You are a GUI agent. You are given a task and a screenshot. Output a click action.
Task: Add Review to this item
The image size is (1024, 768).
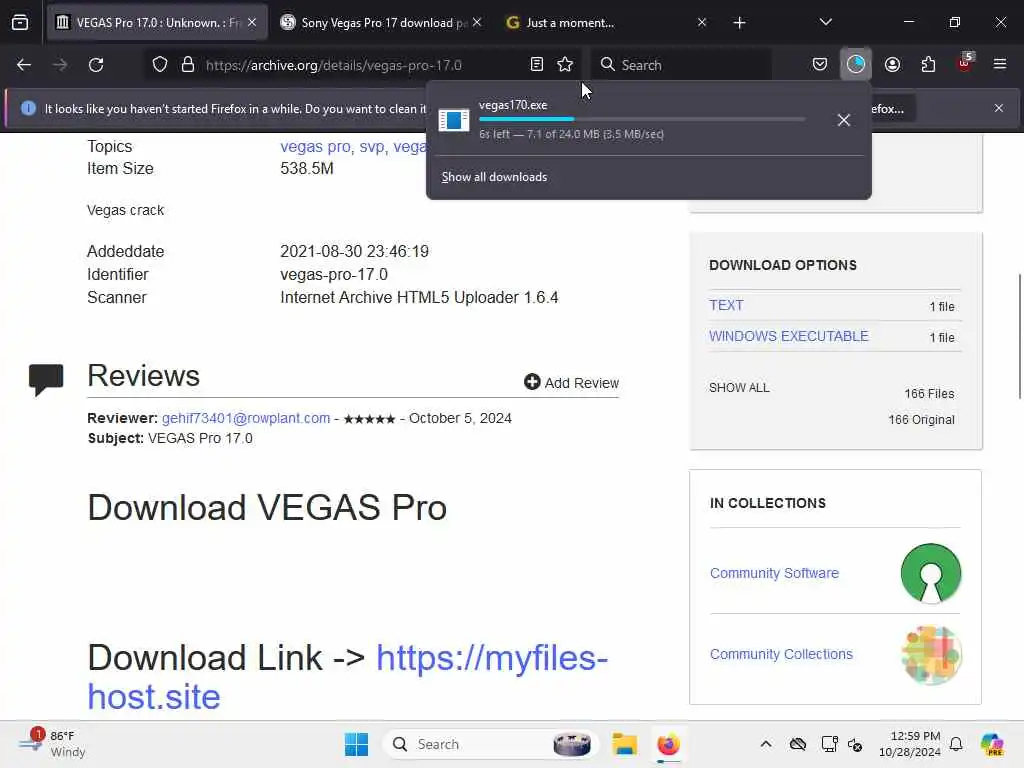point(571,383)
